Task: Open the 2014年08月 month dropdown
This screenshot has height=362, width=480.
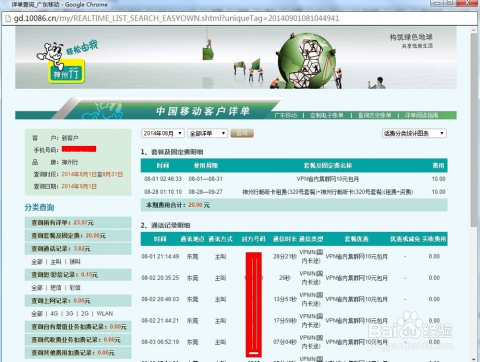Action: click(x=163, y=133)
